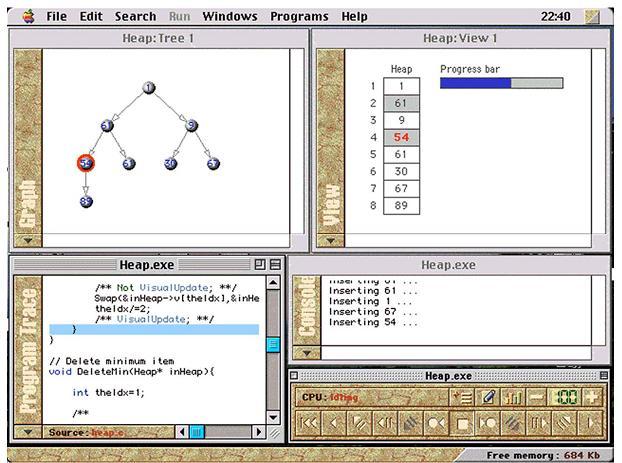This screenshot has width=622, height=463.
Task: Open the File menu
Action: tap(57, 16)
